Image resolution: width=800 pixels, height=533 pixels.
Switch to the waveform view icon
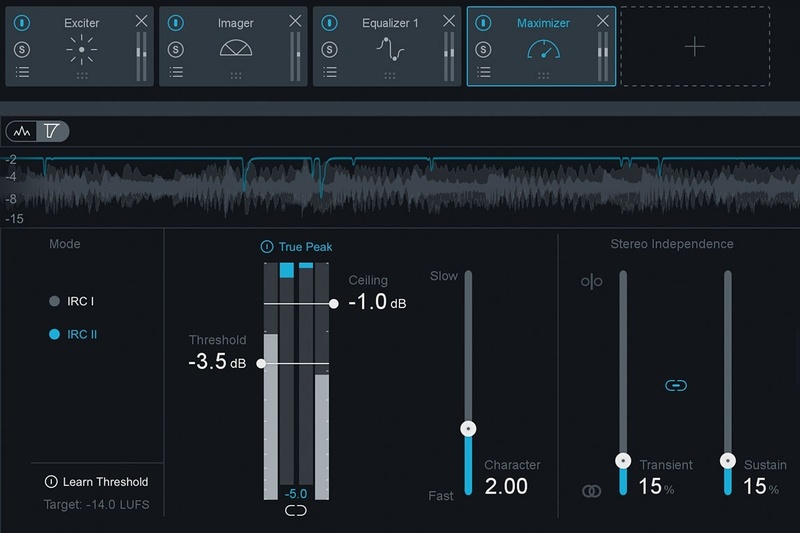22,131
